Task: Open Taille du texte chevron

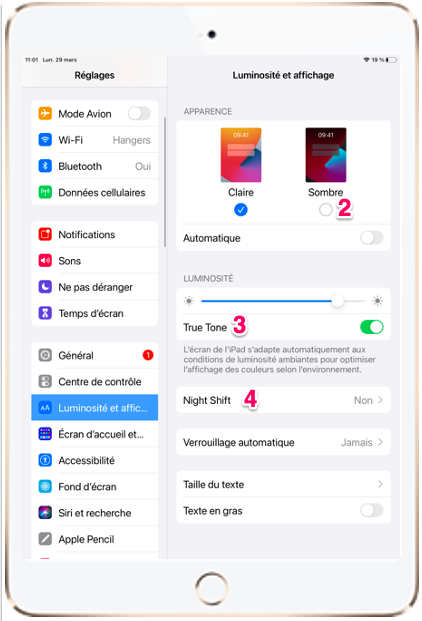Action: pyautogui.click(x=380, y=484)
